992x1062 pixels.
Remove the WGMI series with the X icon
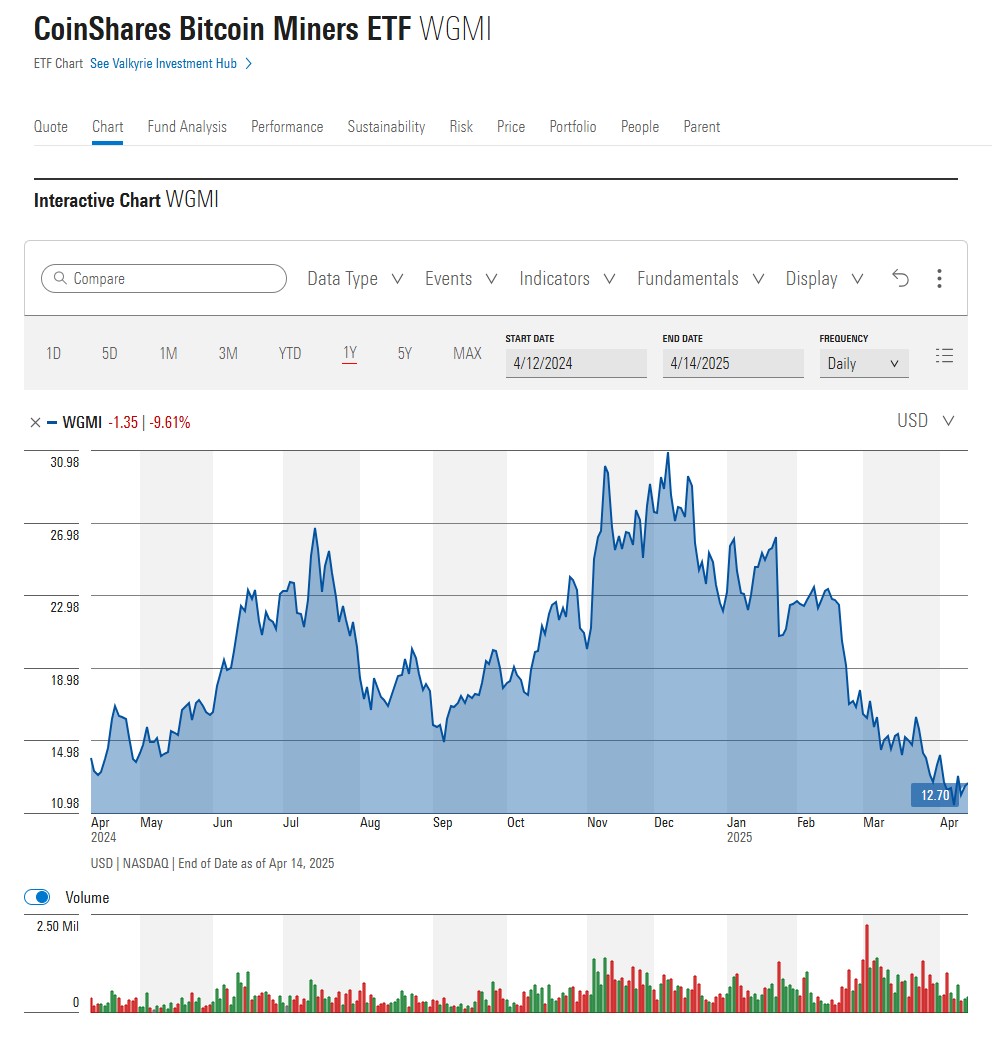click(34, 422)
